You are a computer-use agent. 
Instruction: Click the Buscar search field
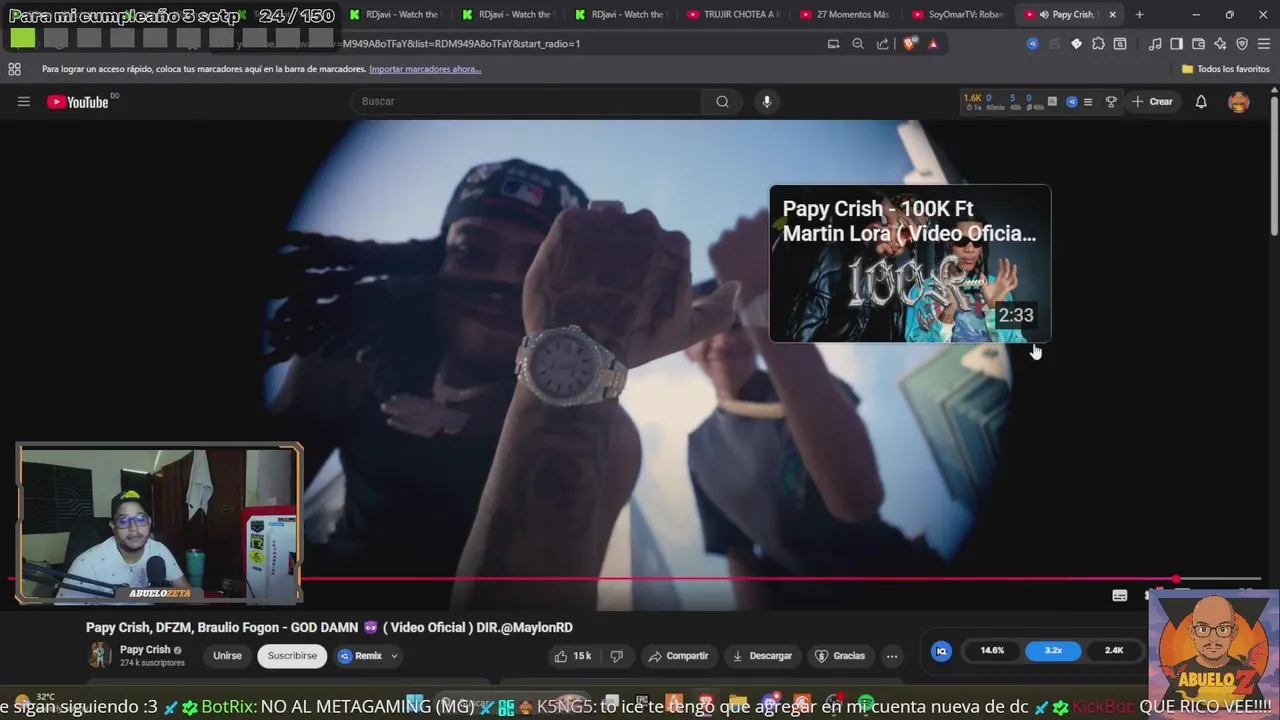[x=527, y=101]
